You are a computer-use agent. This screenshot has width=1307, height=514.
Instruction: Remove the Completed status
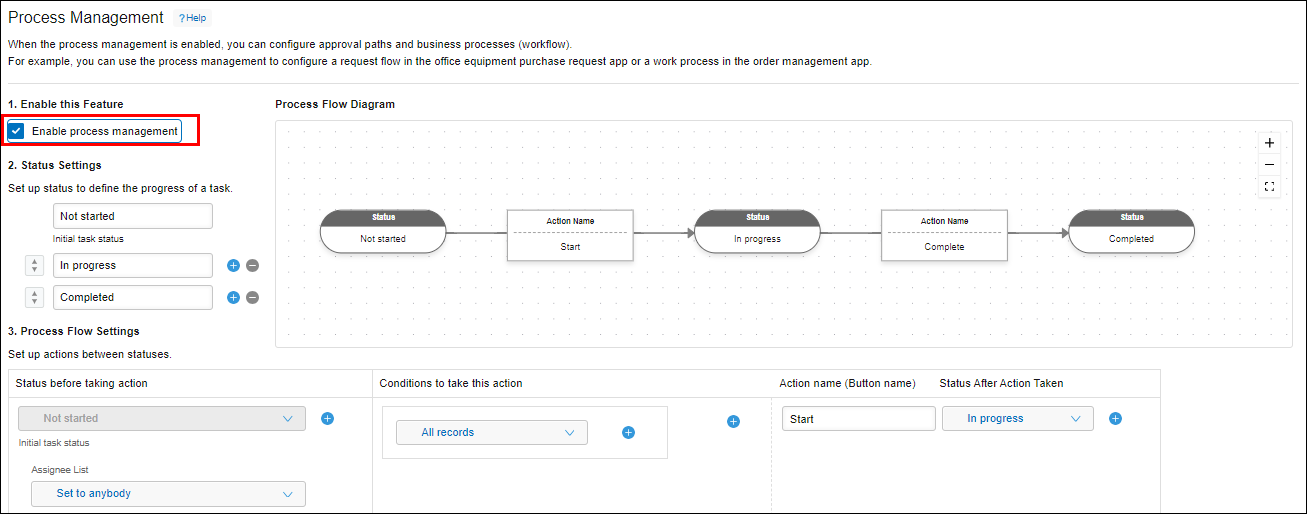click(x=253, y=297)
